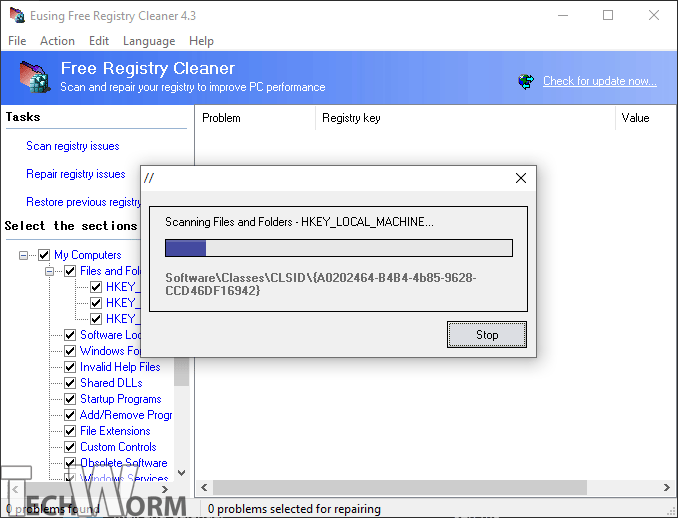Open the Language menu
This screenshot has width=678, height=518.
[149, 41]
